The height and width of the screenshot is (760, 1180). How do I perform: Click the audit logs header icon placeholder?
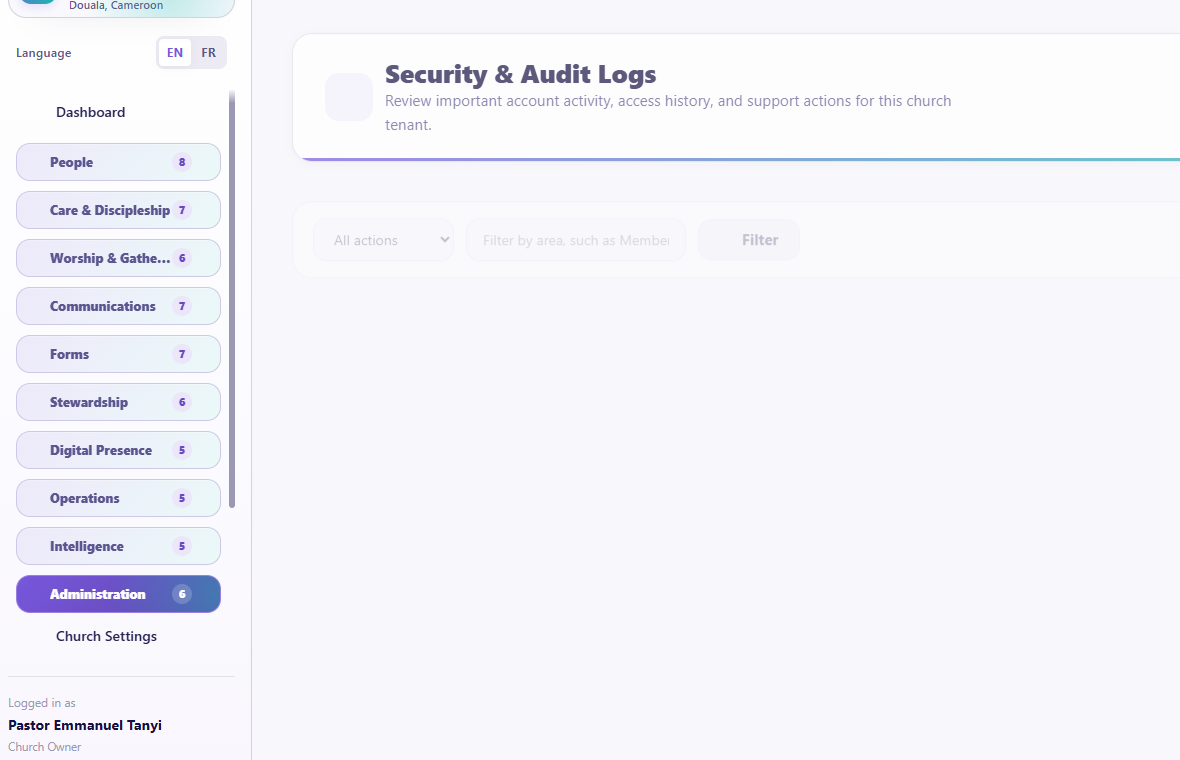349,97
